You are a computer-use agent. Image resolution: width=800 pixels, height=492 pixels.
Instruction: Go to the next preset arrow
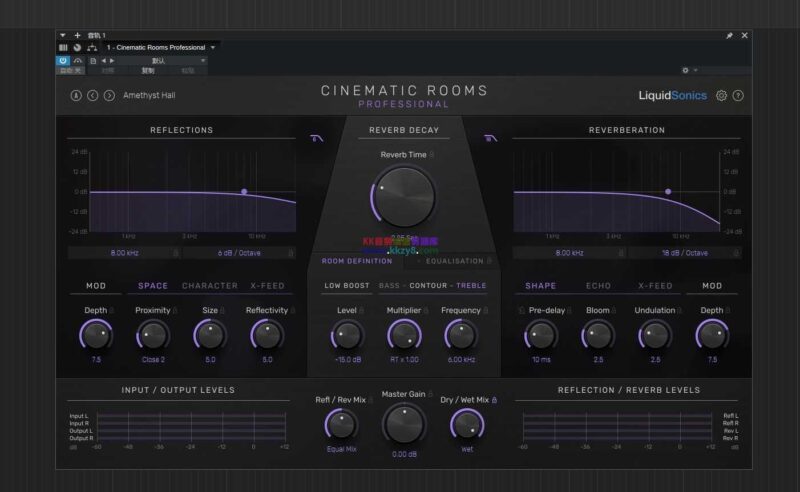(x=109, y=95)
